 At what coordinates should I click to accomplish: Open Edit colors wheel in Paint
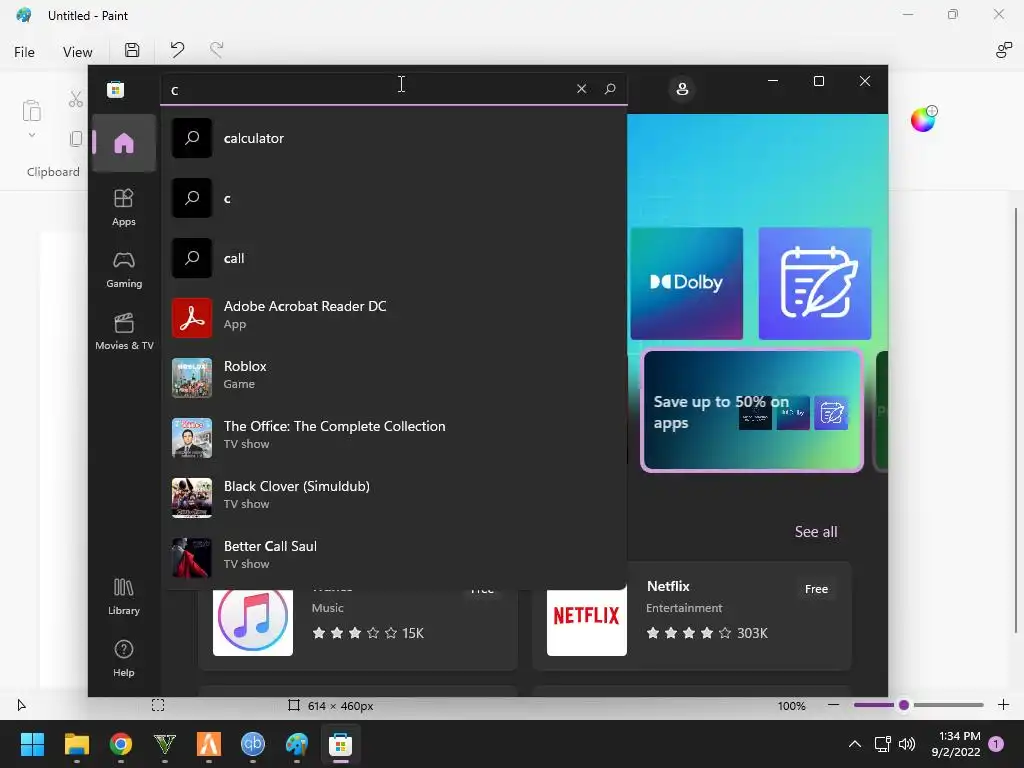coord(923,119)
